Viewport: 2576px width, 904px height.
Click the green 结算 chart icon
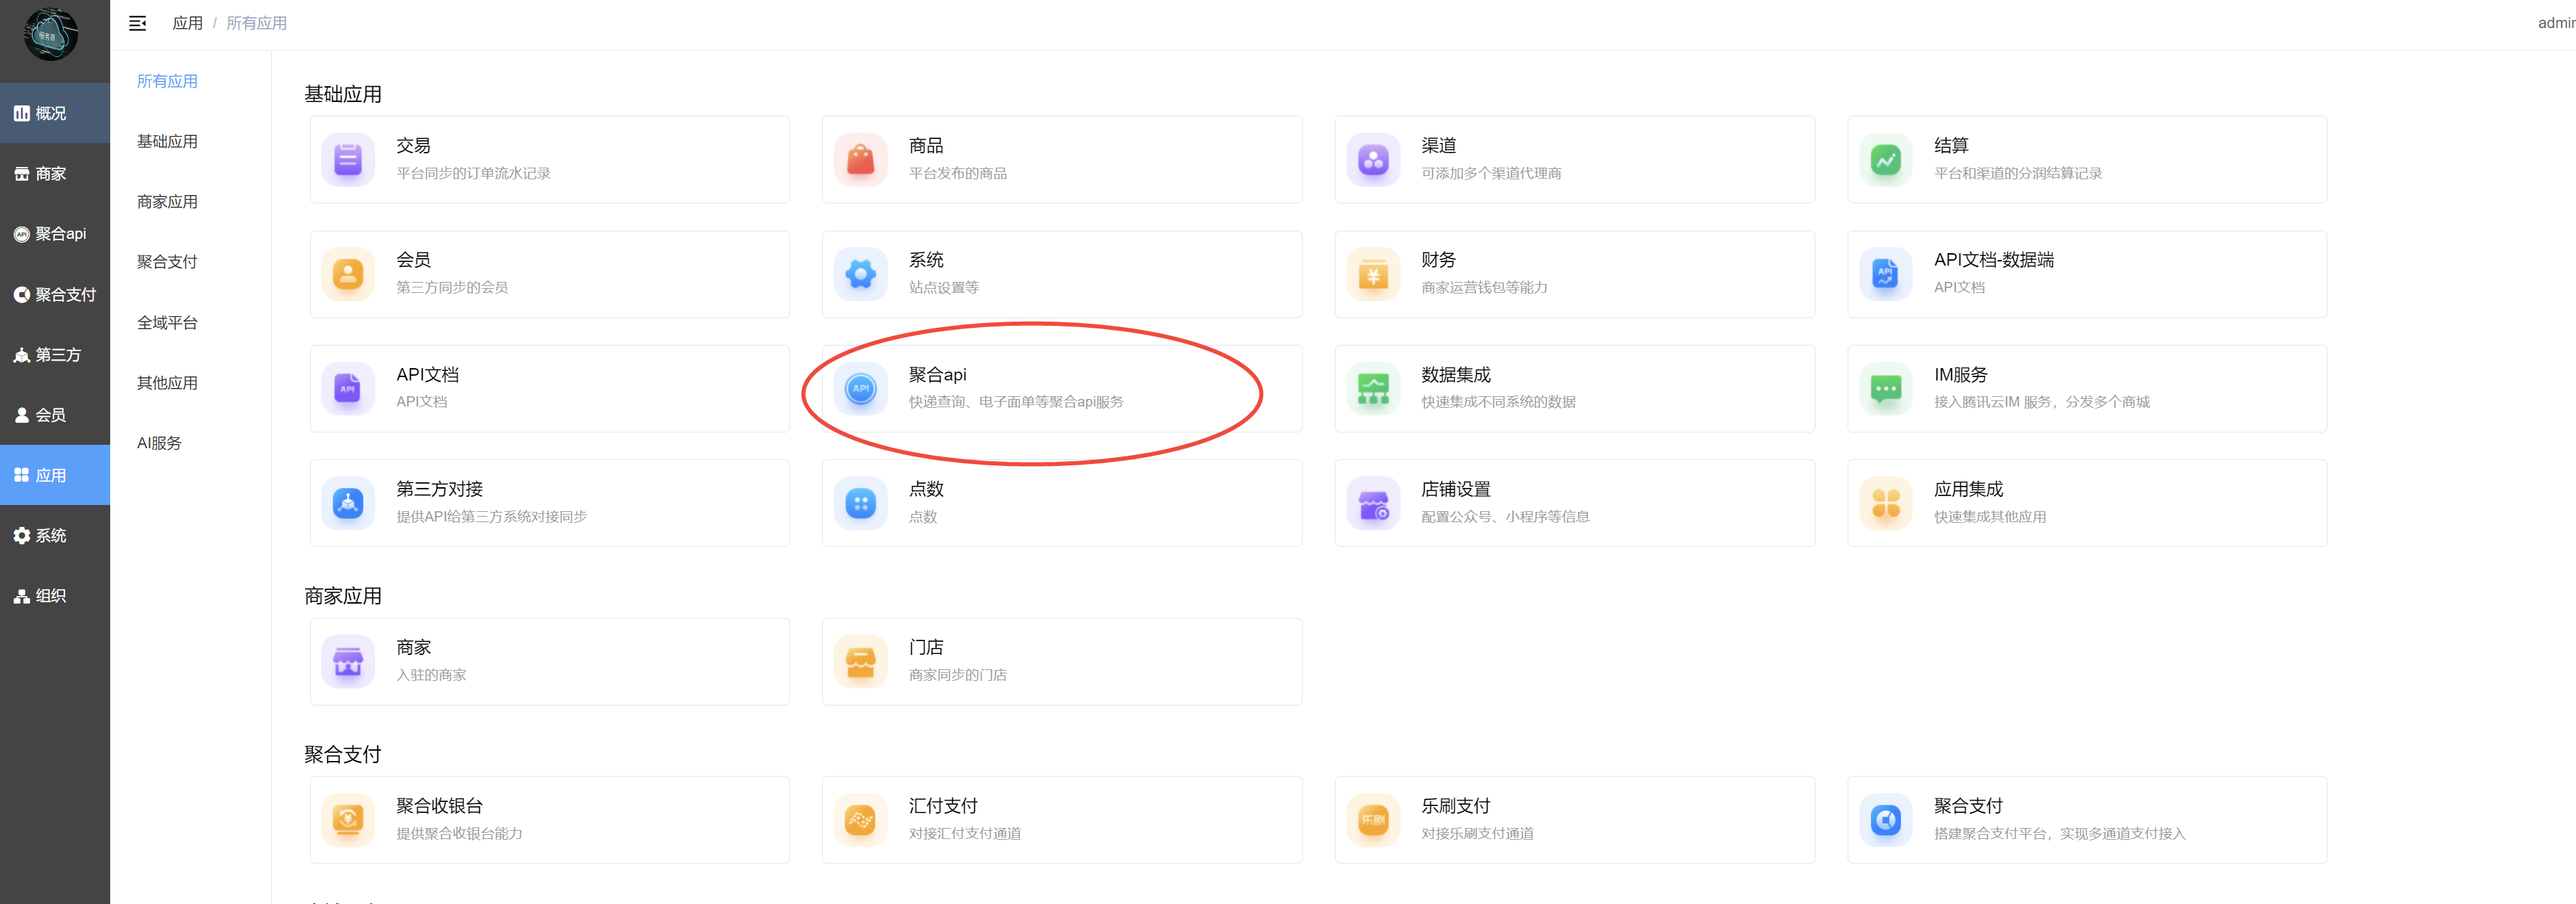pos(1885,160)
